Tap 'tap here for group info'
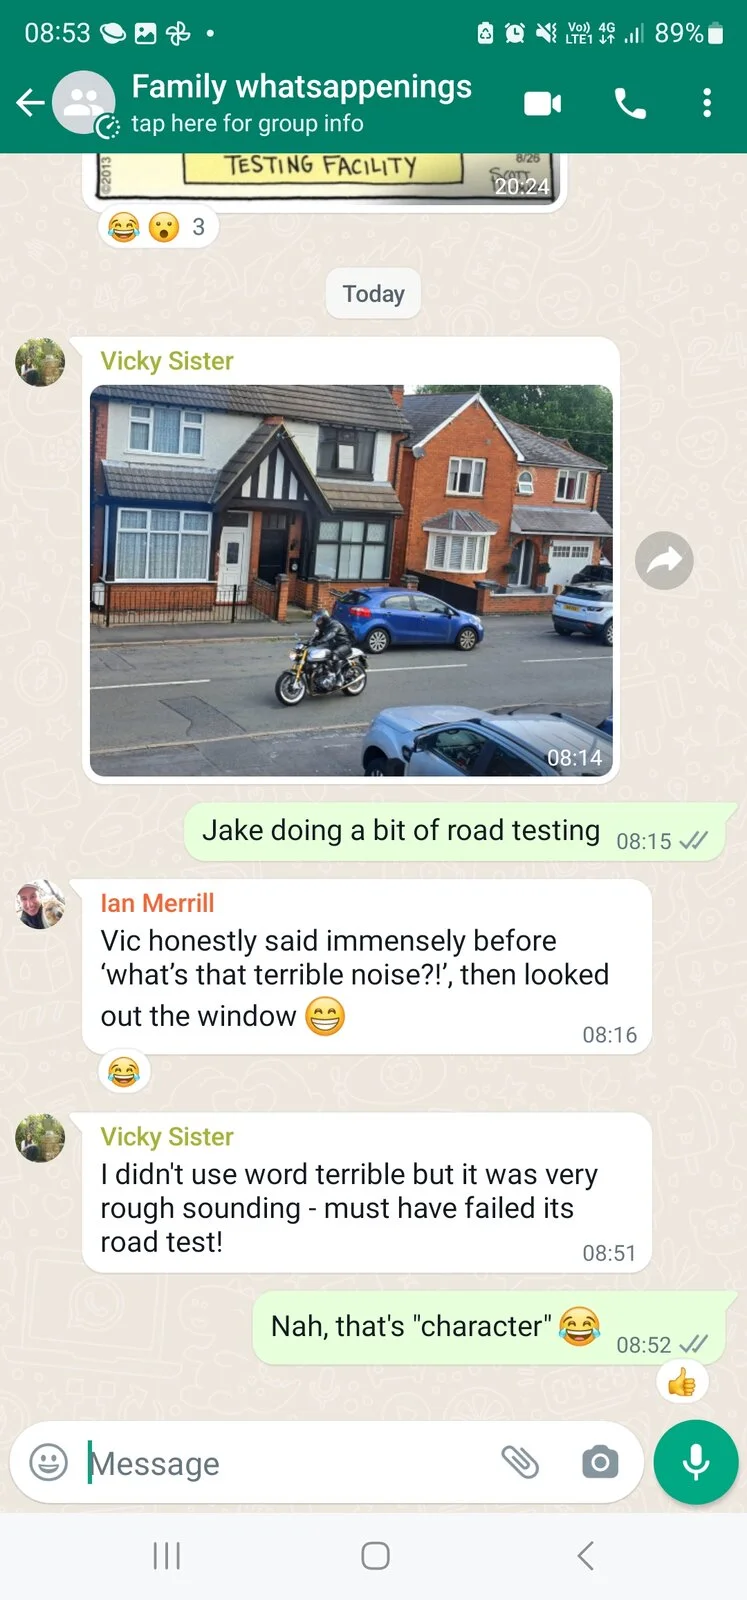Image resolution: width=747 pixels, height=1600 pixels. point(247,124)
